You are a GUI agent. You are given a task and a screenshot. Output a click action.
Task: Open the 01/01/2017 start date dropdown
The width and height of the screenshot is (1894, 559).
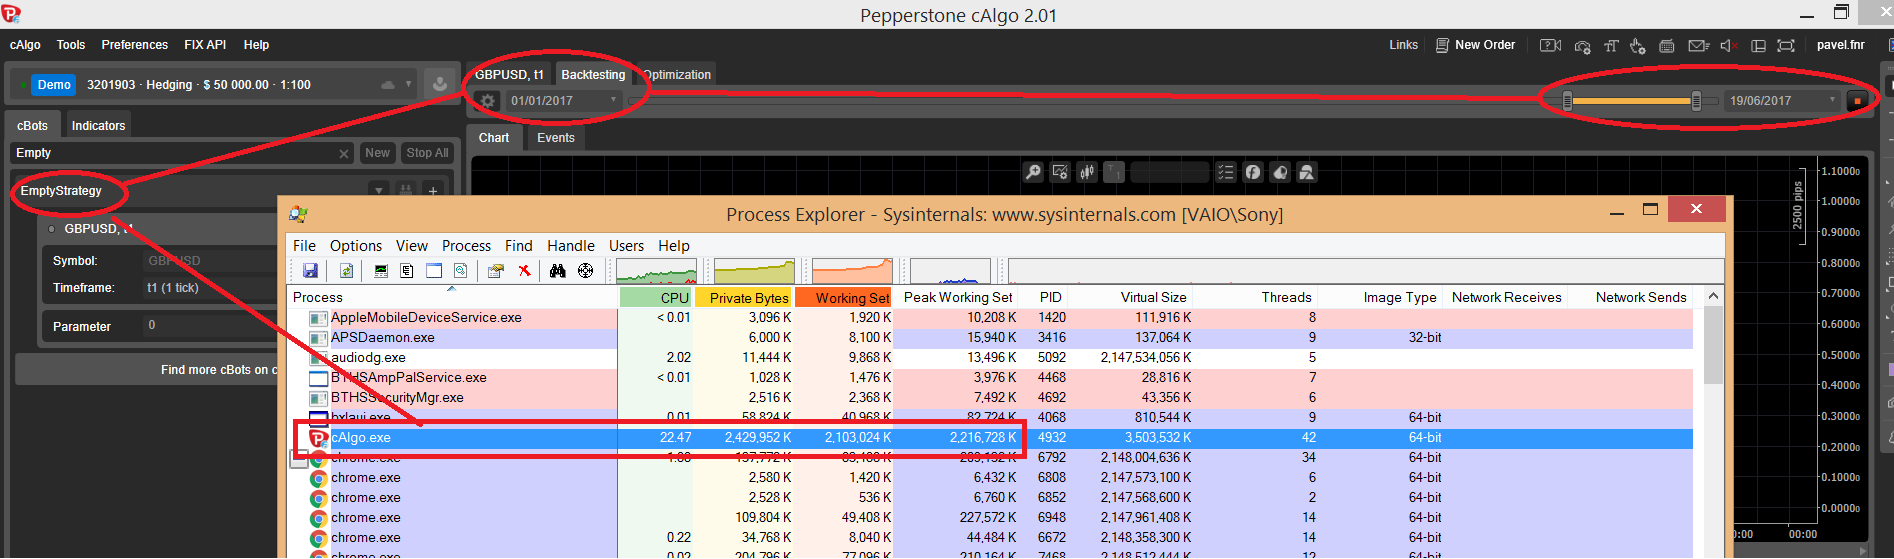click(564, 101)
